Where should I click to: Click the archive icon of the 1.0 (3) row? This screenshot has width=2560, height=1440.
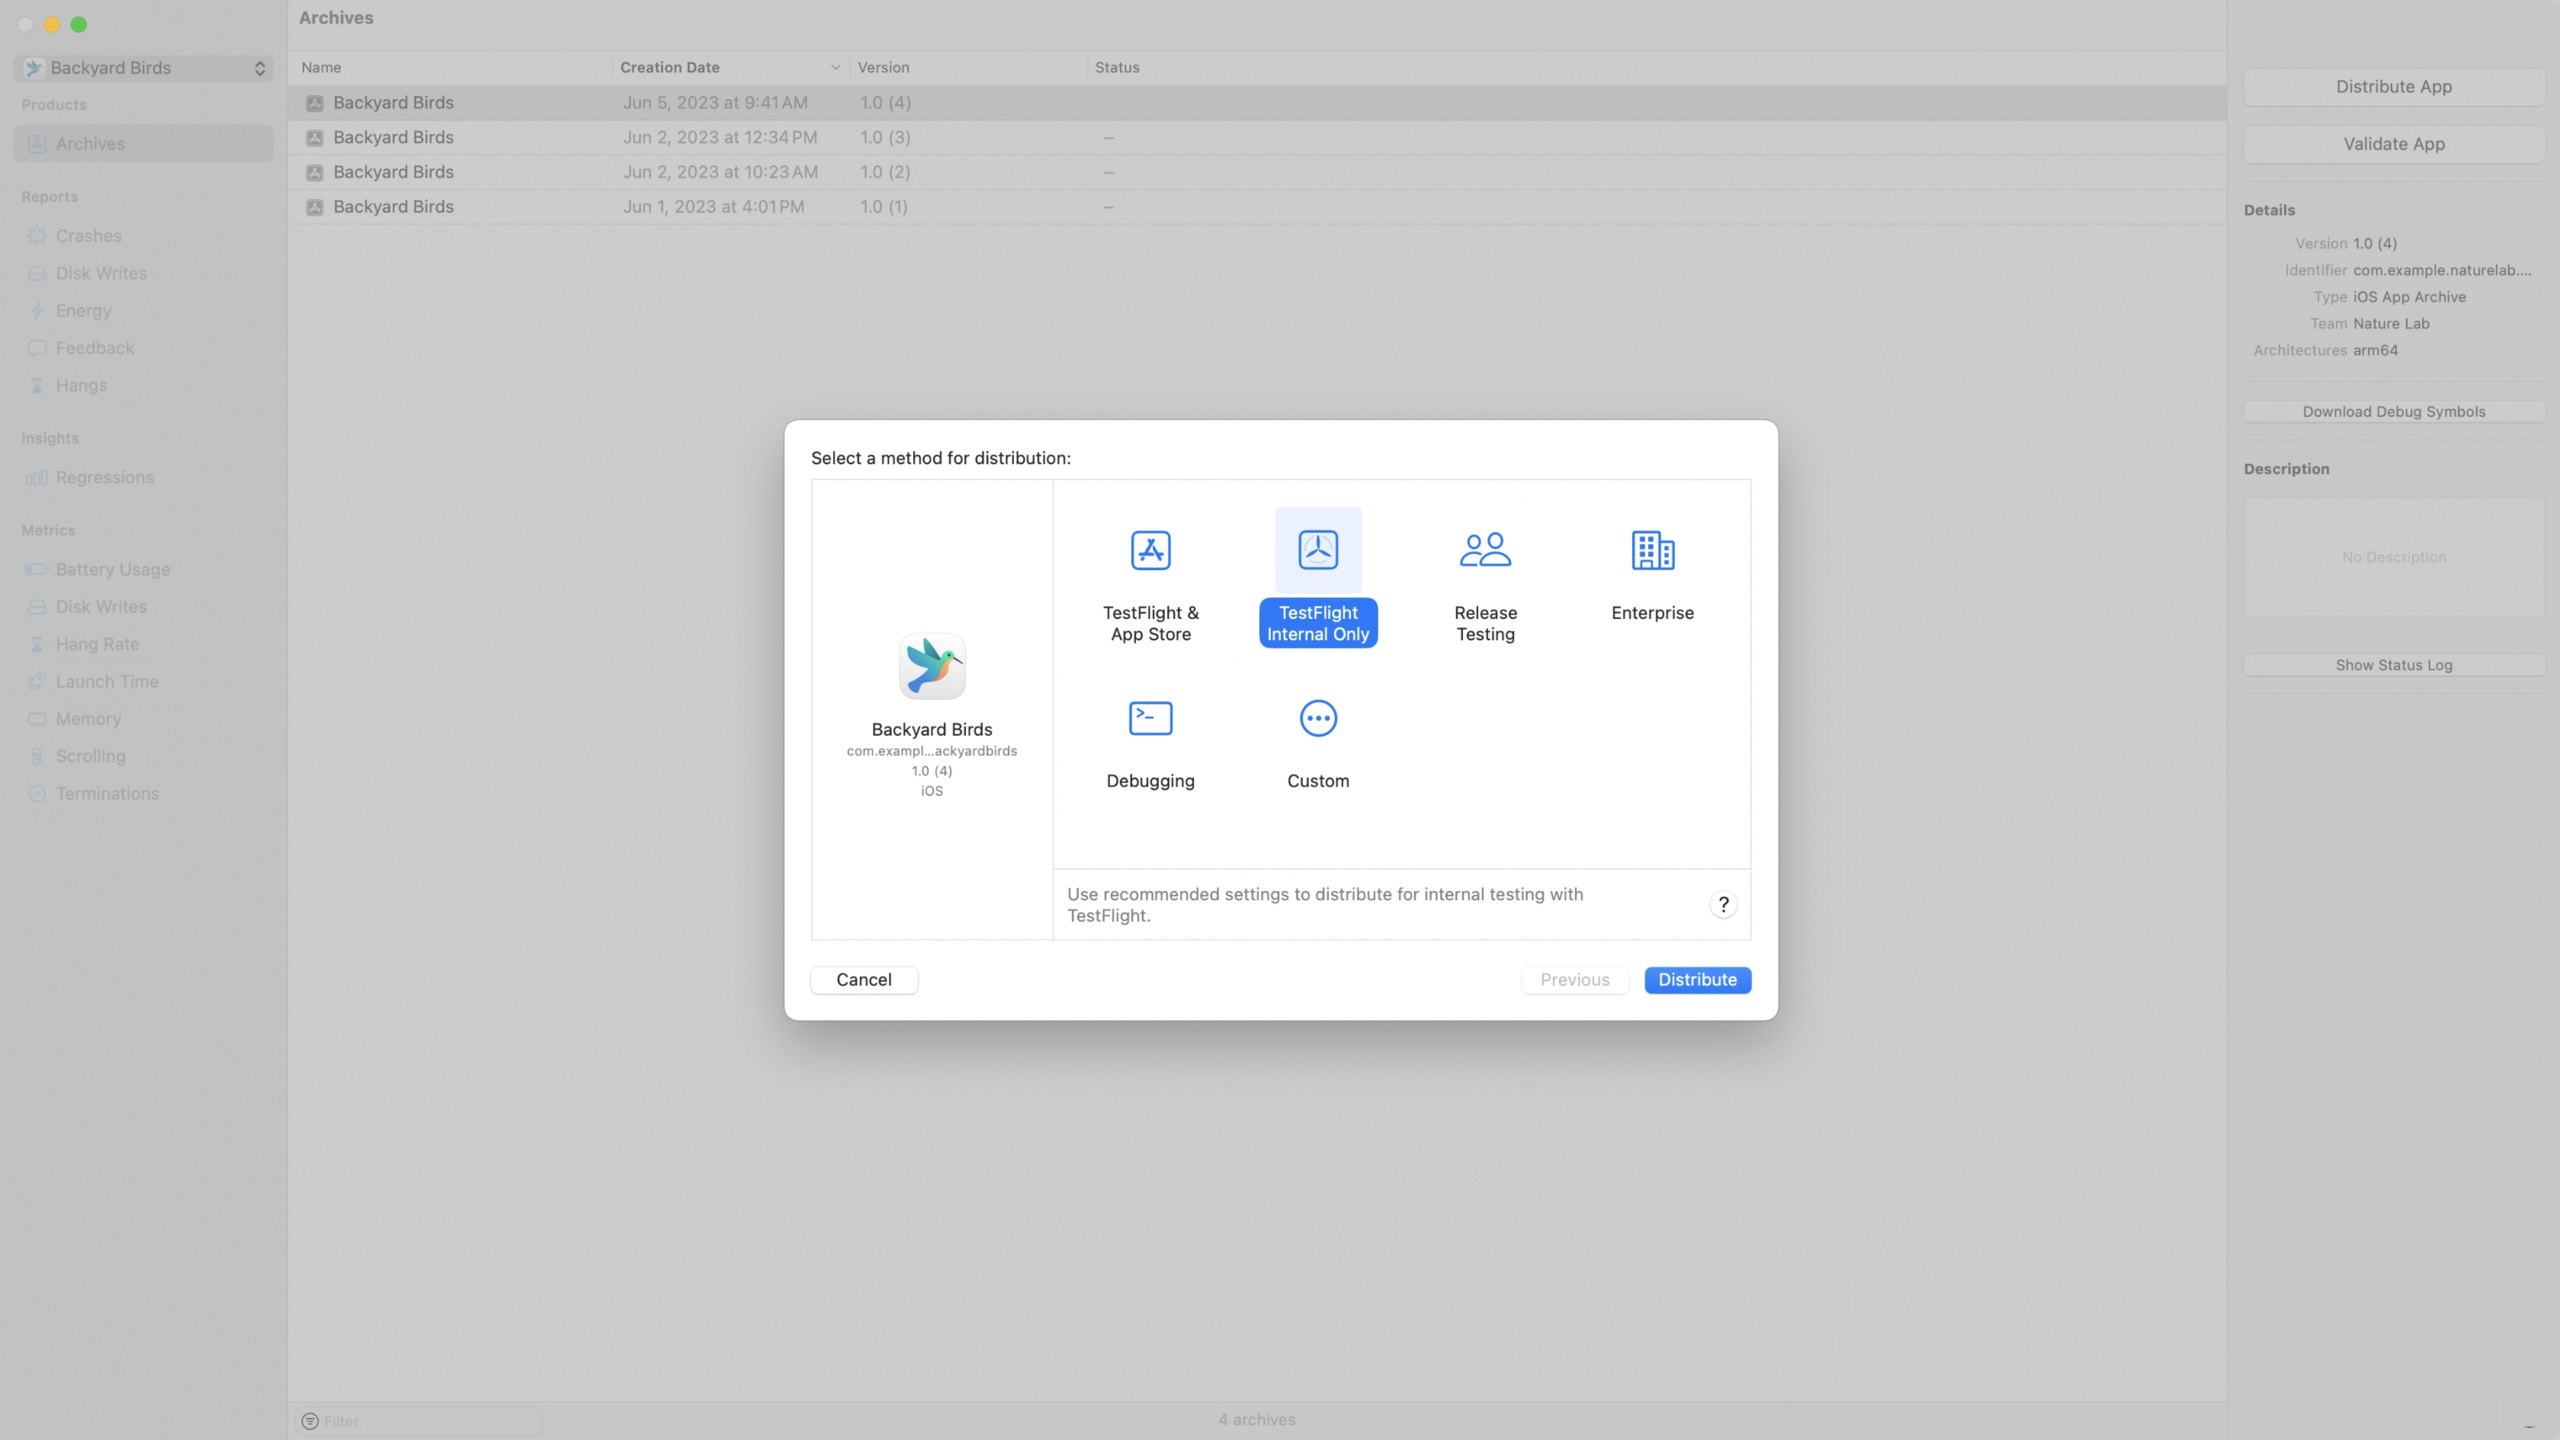314,138
